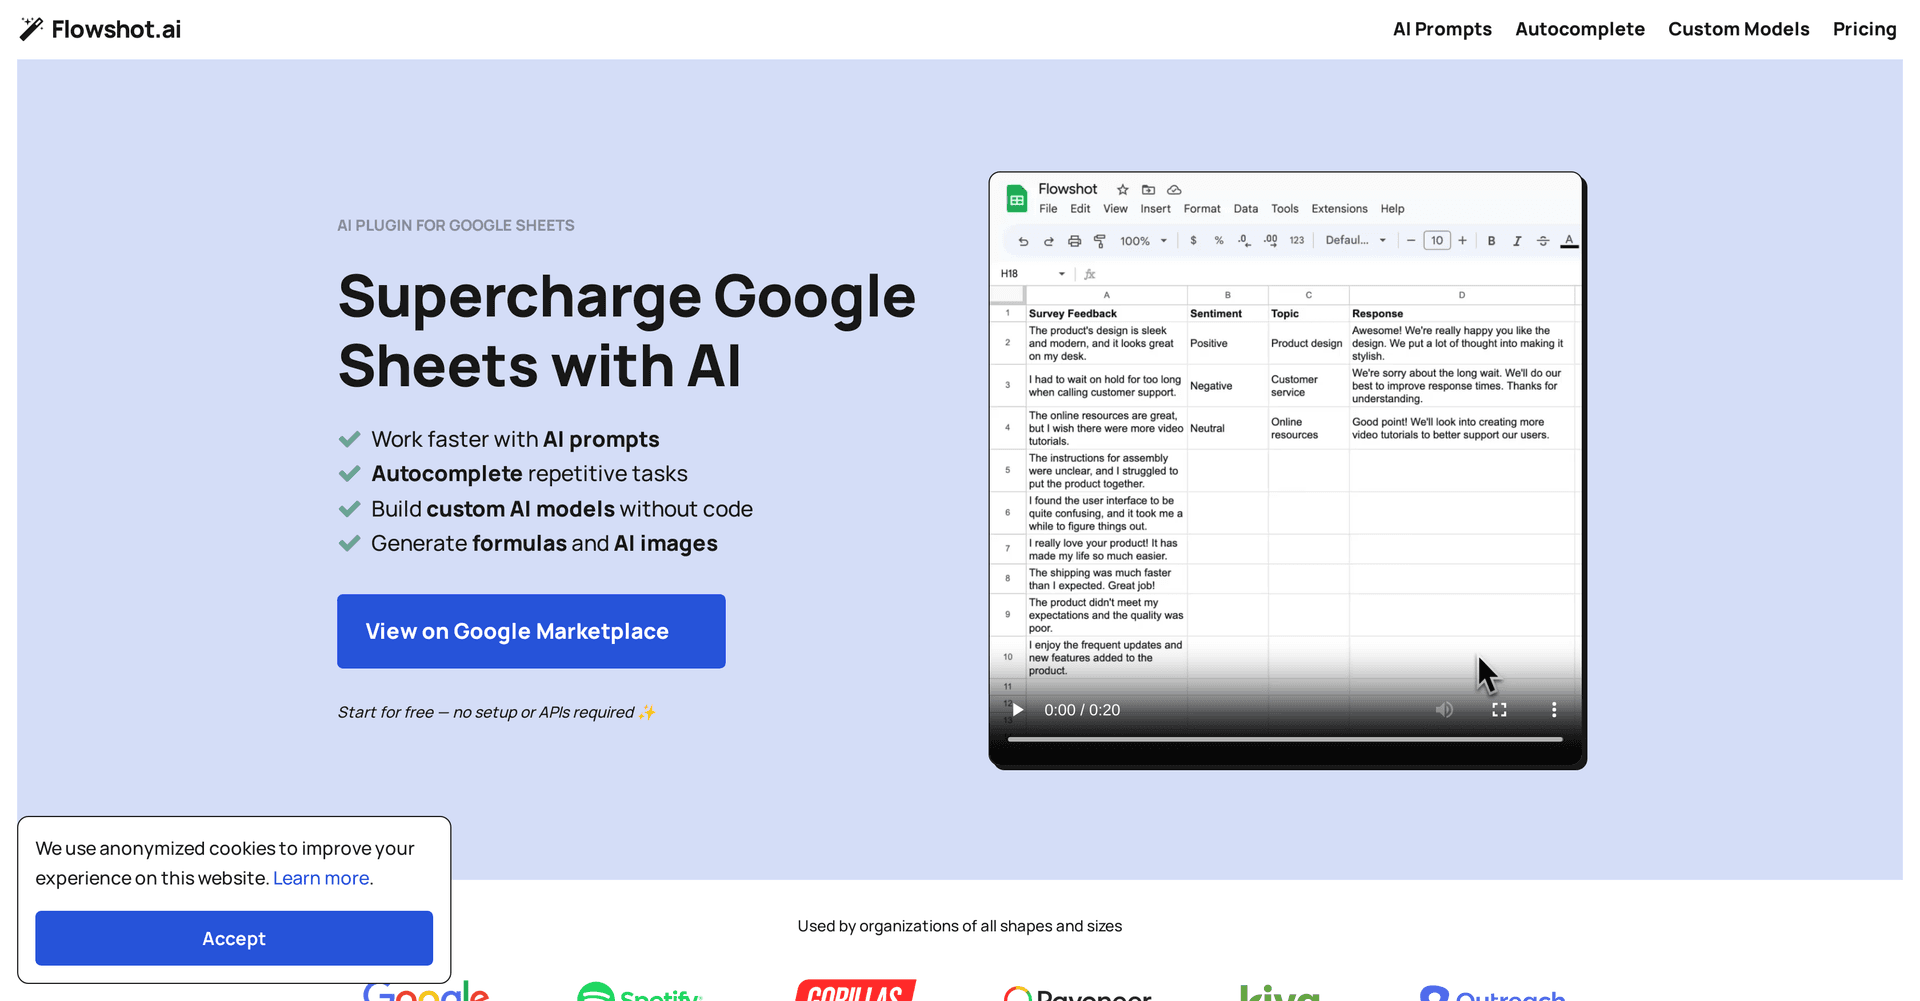Image resolution: width=1920 pixels, height=1001 pixels.
Task: Open the 100% zoom dropdown
Action: click(1143, 241)
